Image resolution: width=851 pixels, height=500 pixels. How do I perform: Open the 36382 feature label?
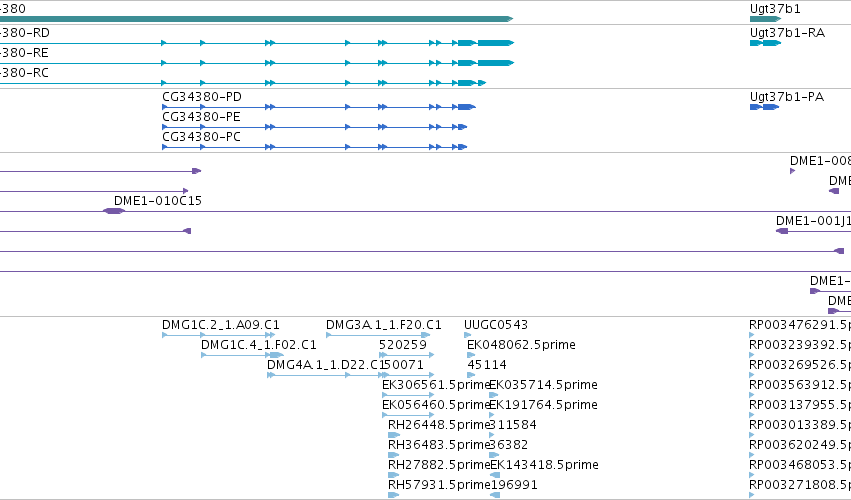click(509, 445)
